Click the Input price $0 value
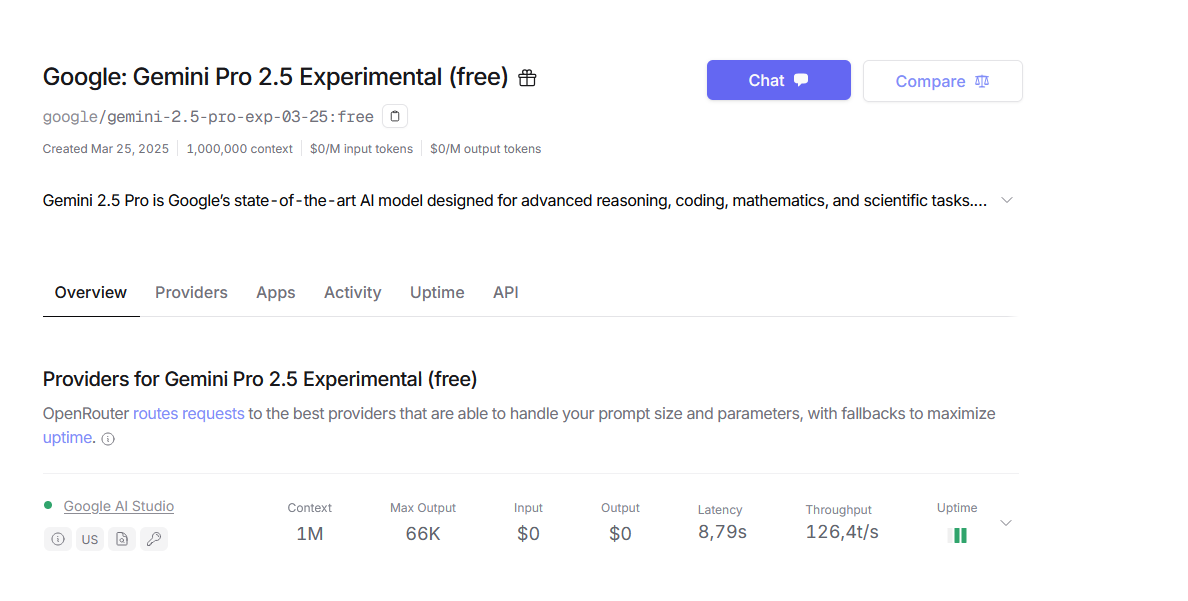Screen dimensions: 1188x601 [x=528, y=534]
